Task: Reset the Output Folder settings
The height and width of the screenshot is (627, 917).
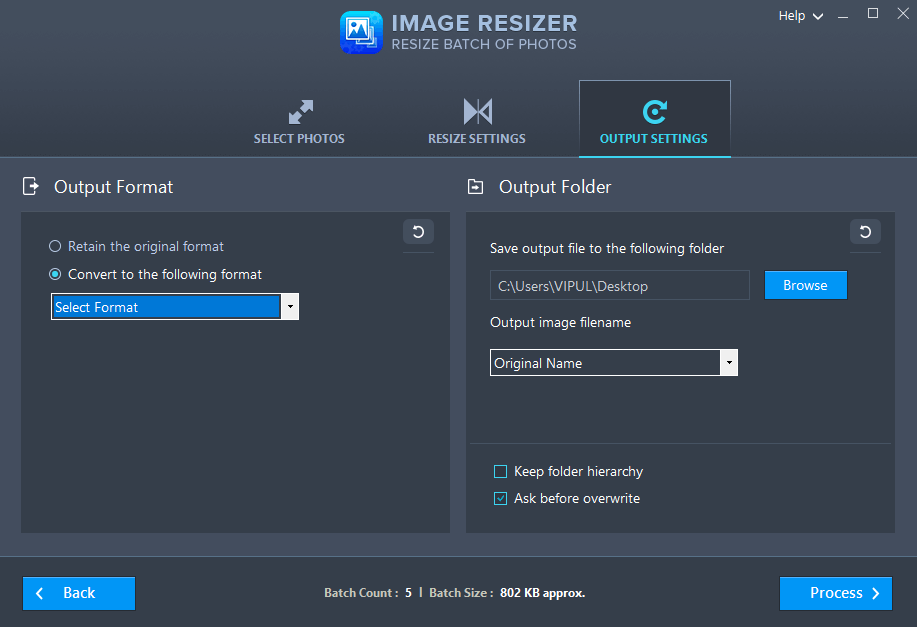Action: tap(864, 231)
